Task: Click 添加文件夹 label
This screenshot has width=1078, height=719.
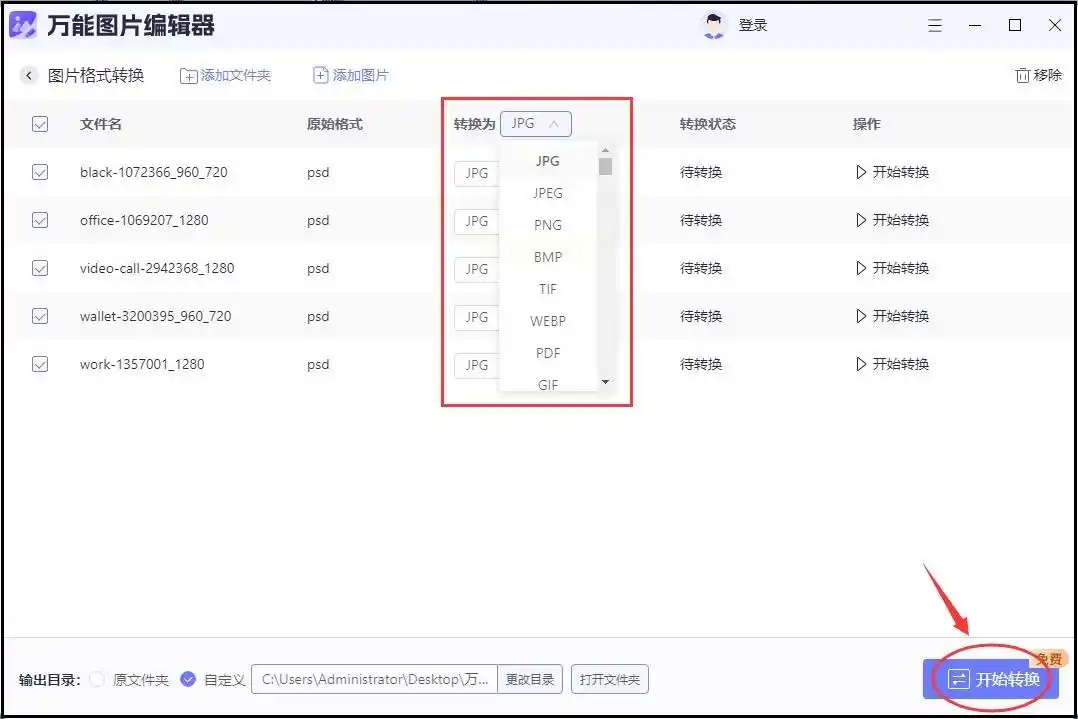Action: [x=236, y=75]
